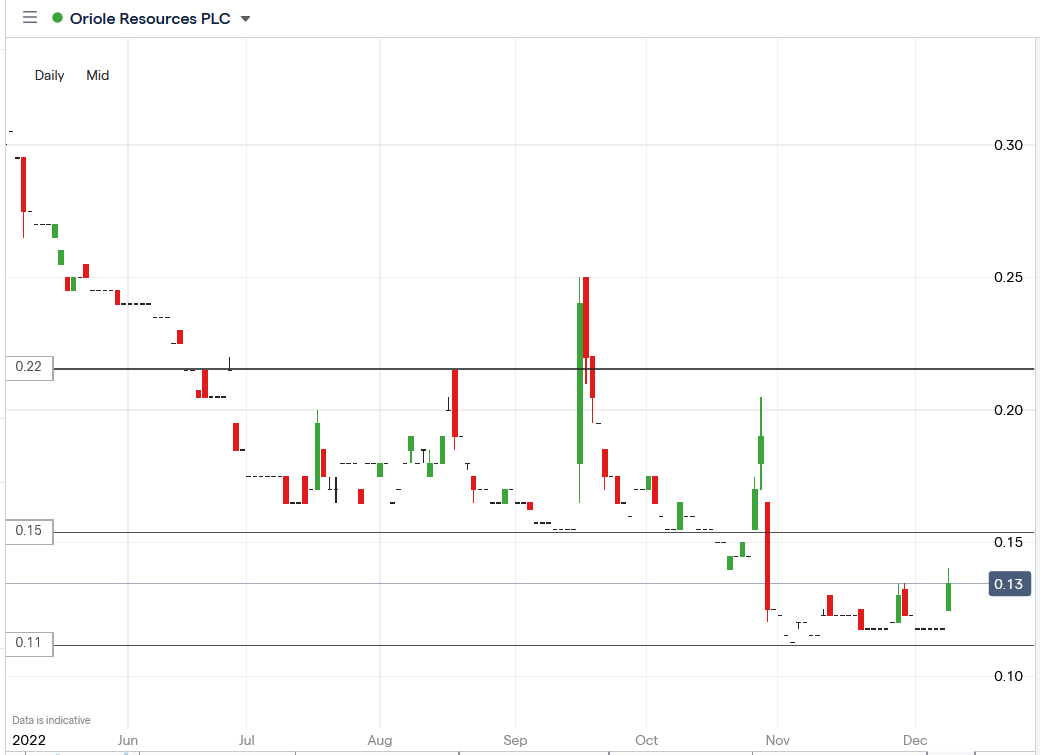1040x755 pixels.
Task: Open the hamburger menu icon
Action: click(30, 18)
